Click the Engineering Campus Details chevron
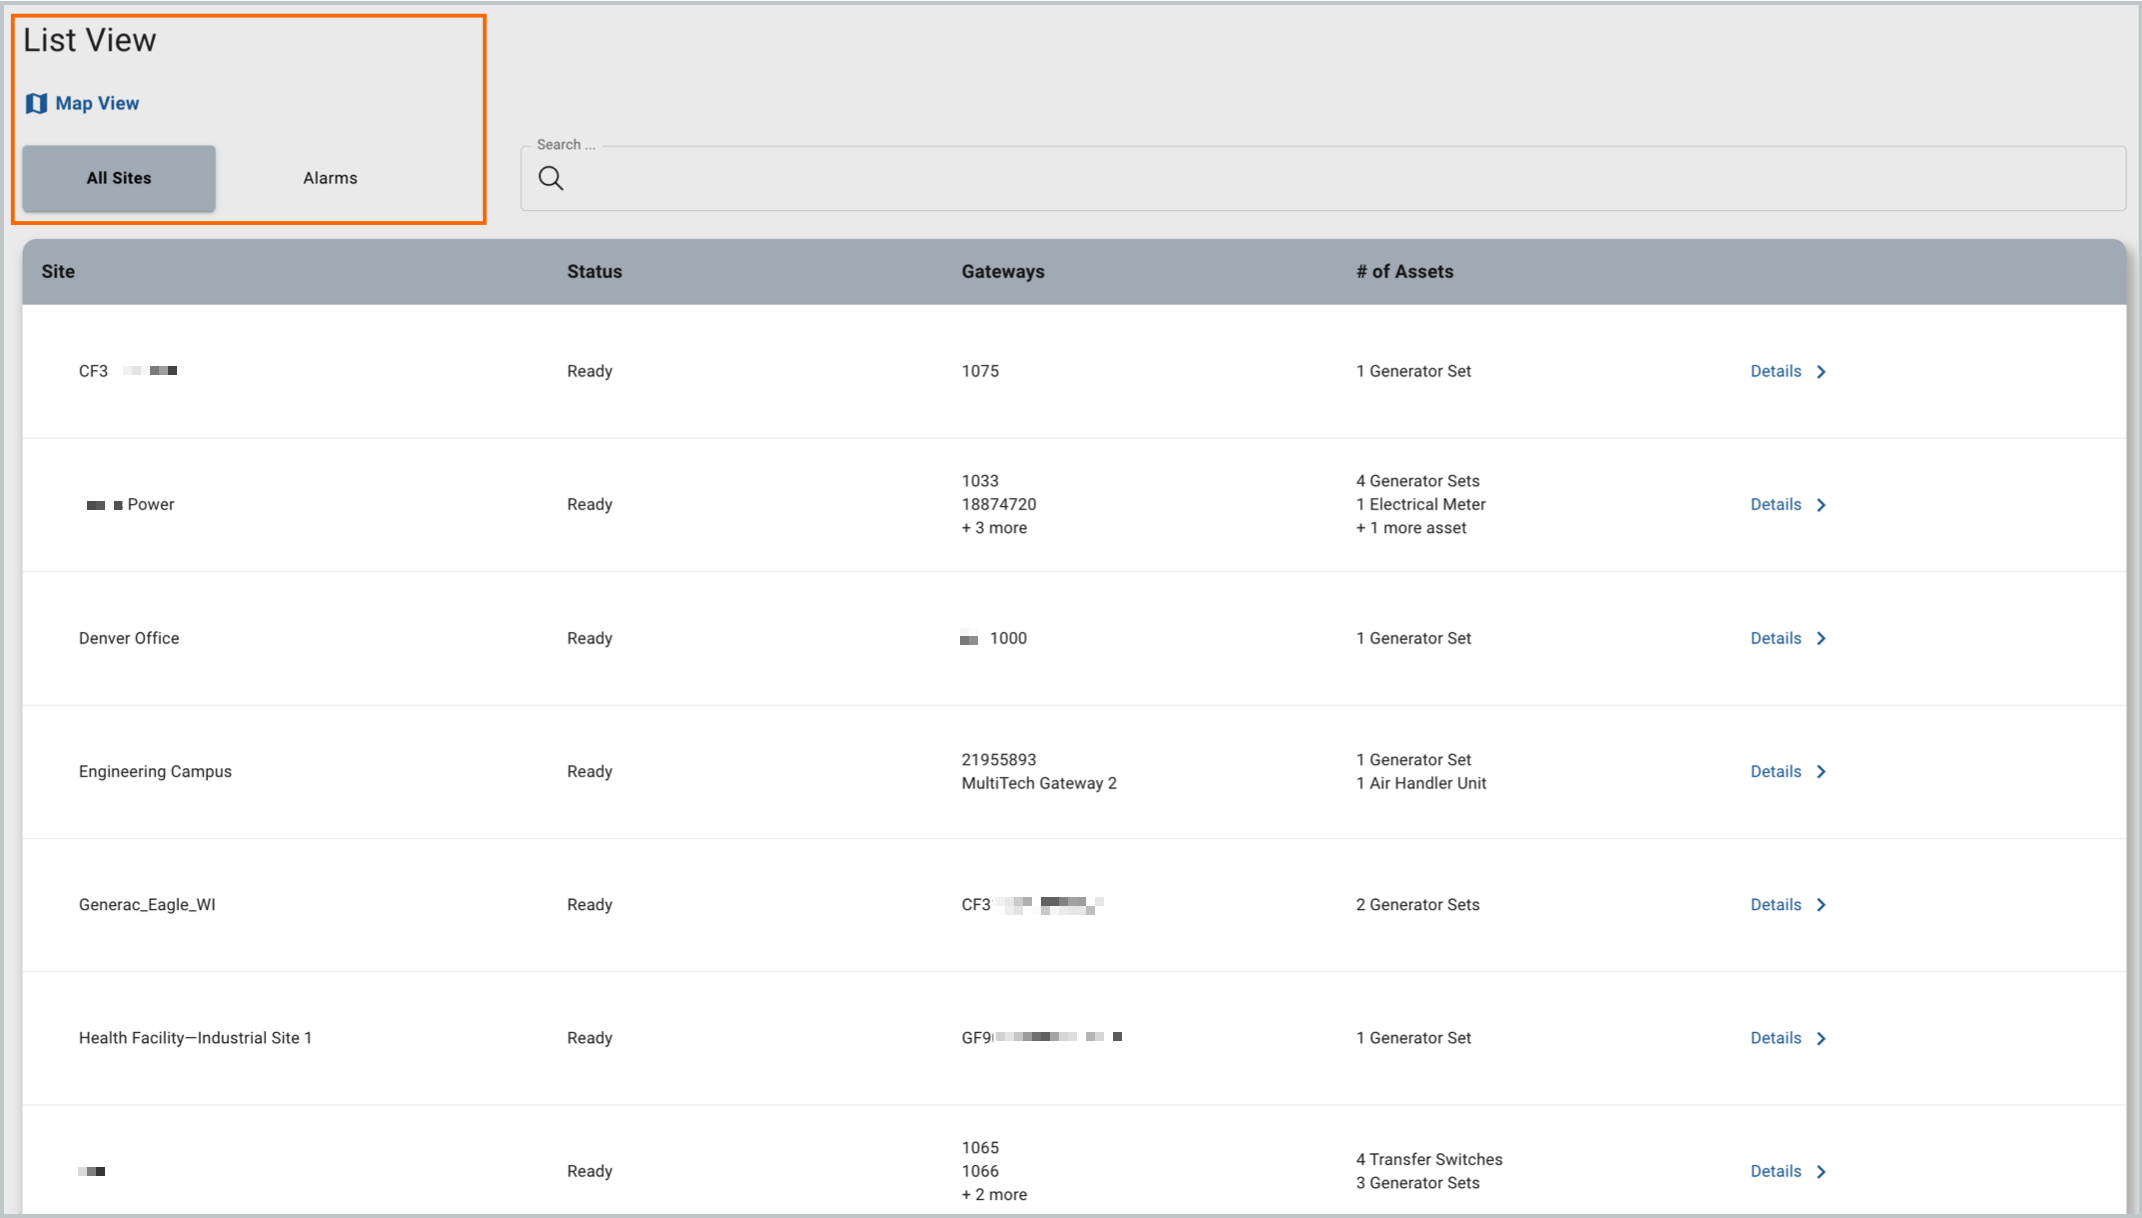Image resolution: width=2142 pixels, height=1218 pixels. pyautogui.click(x=1821, y=771)
